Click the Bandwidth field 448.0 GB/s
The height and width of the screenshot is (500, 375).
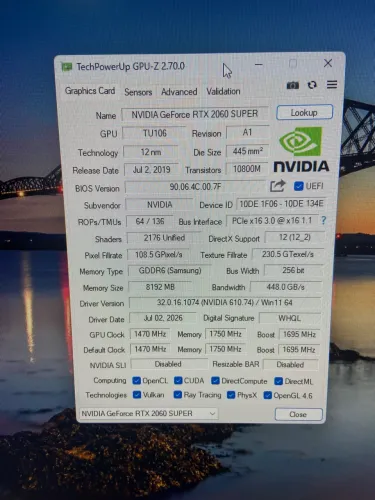click(286, 287)
